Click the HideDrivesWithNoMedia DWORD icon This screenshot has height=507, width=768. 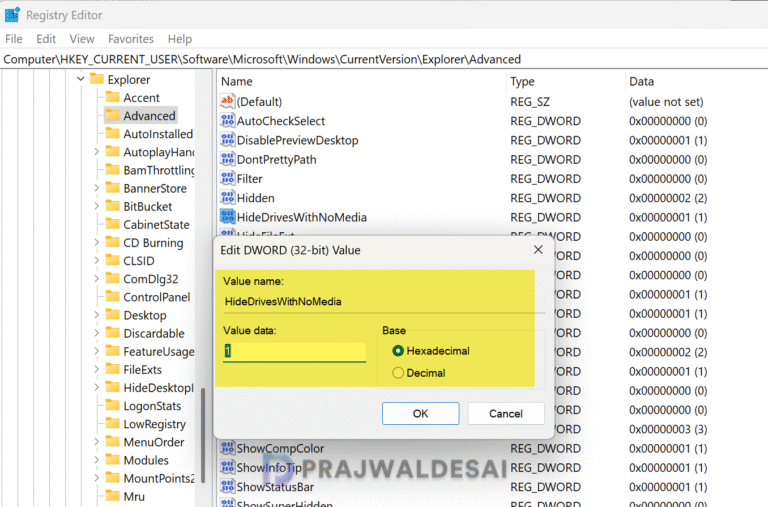[x=227, y=217]
